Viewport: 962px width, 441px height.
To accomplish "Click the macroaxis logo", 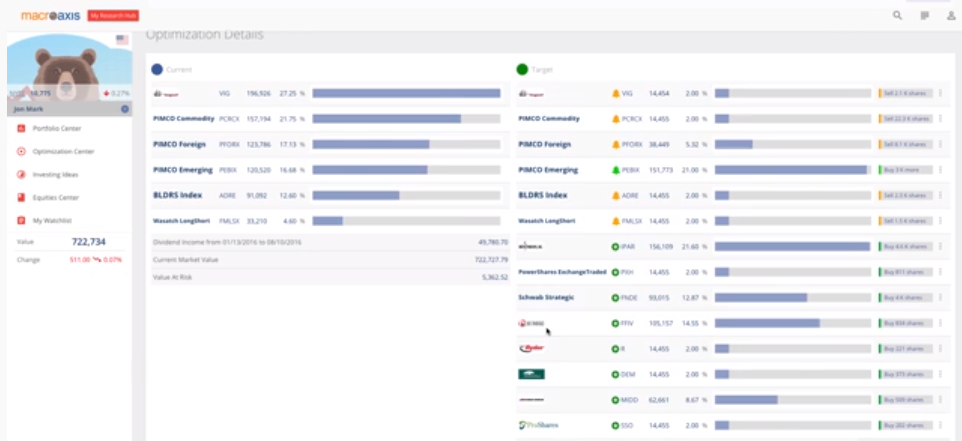I will (50, 15).
